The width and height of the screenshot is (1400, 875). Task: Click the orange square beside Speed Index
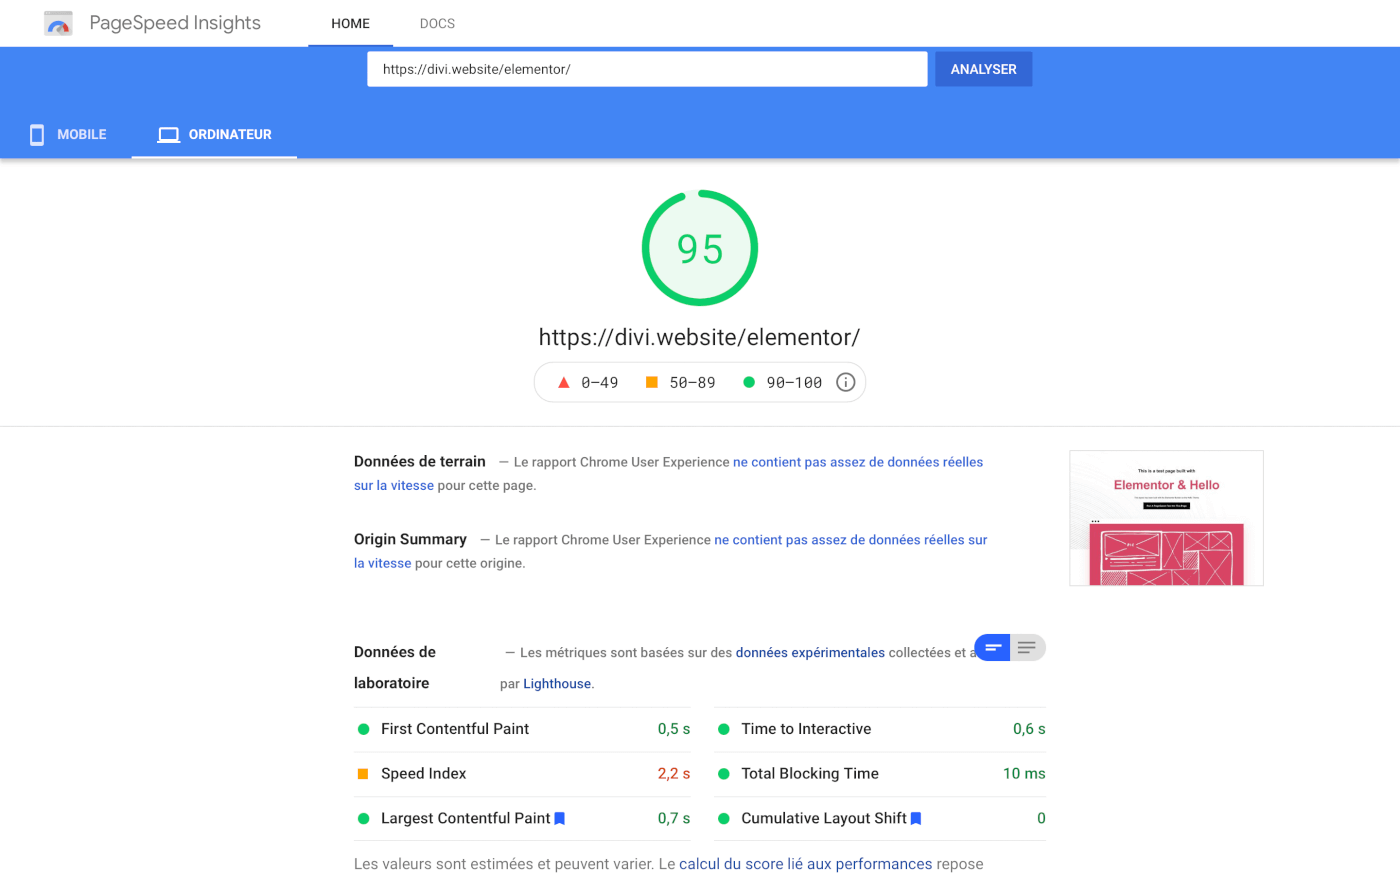pos(363,774)
